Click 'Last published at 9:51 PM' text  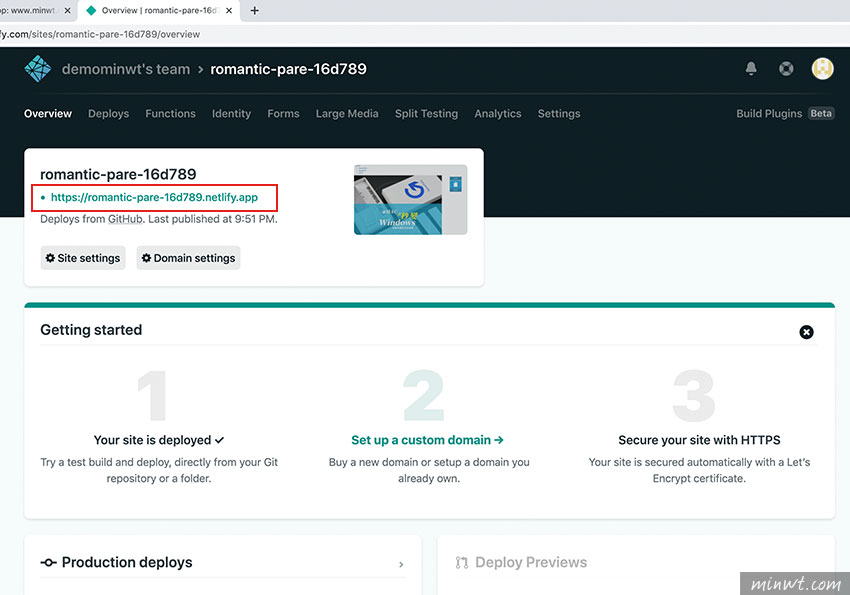click(x=212, y=219)
